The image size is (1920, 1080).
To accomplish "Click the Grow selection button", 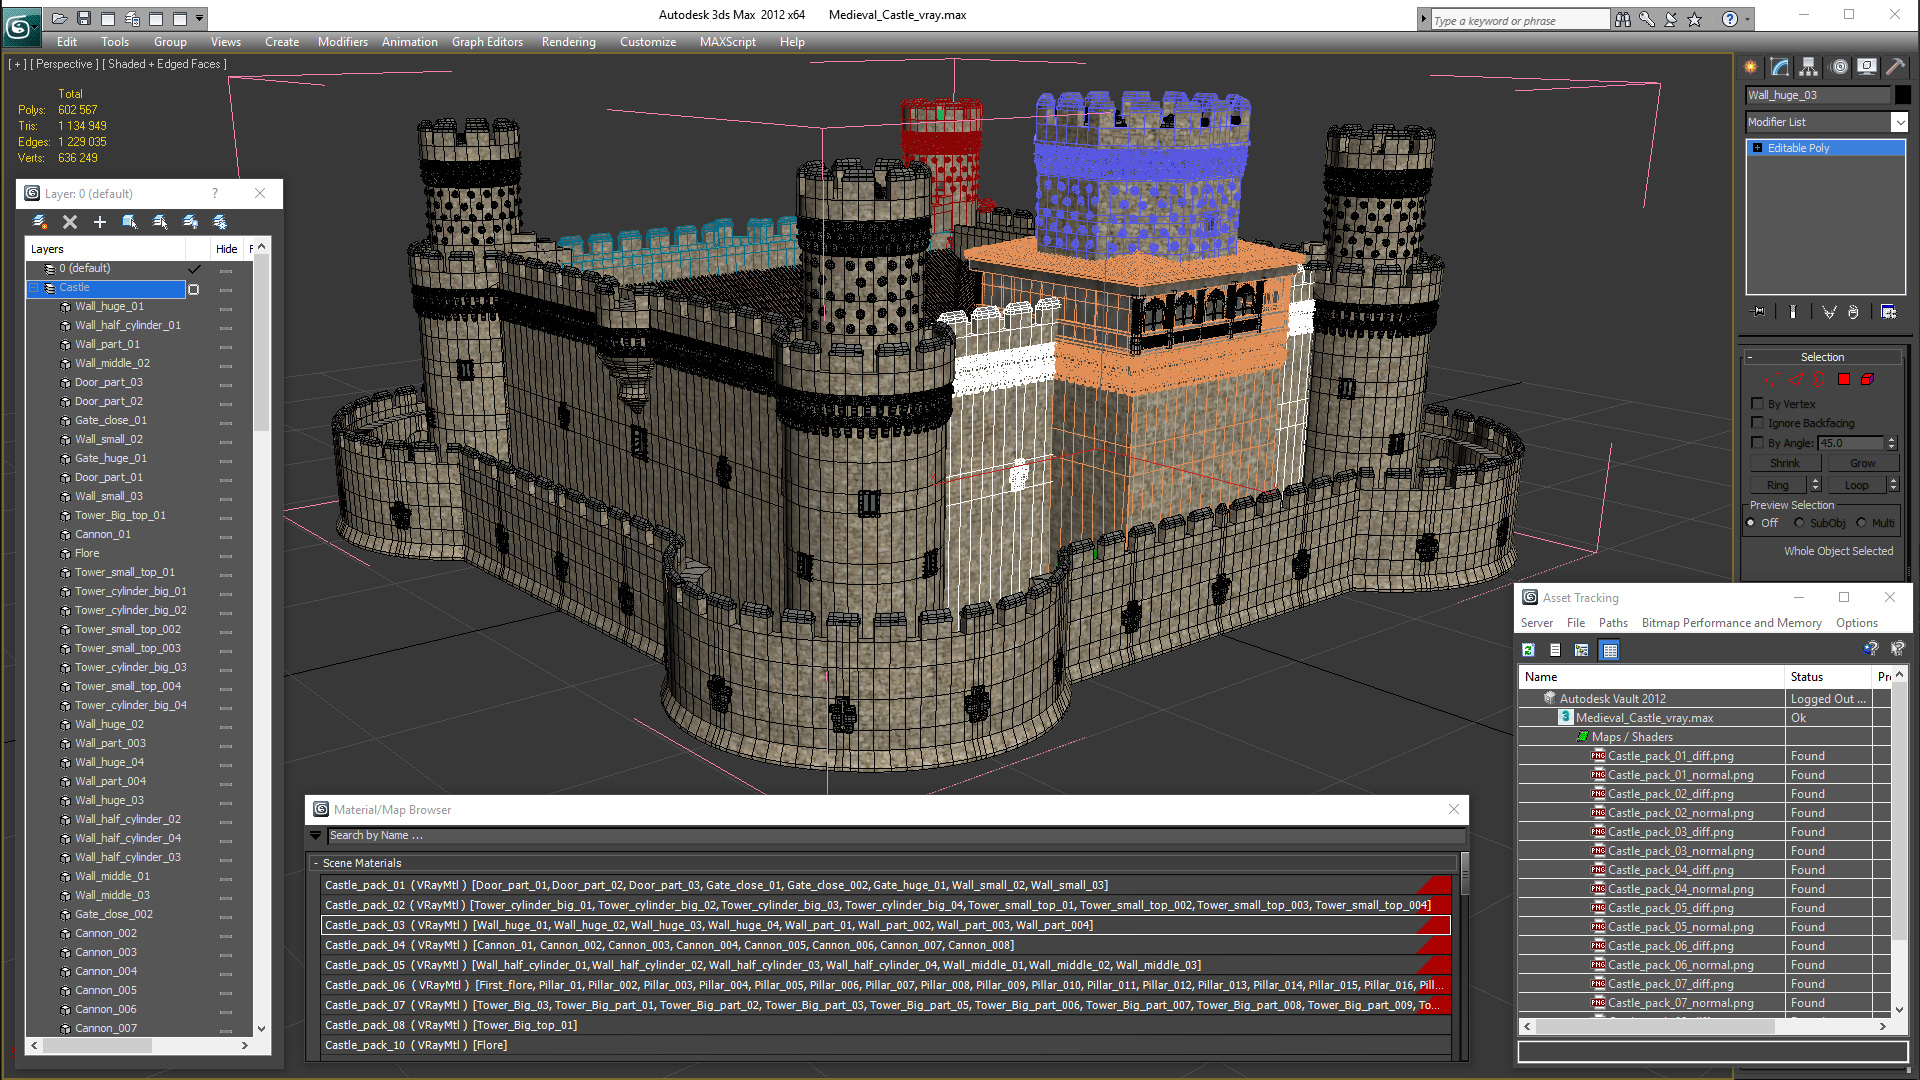I will 1862,463.
